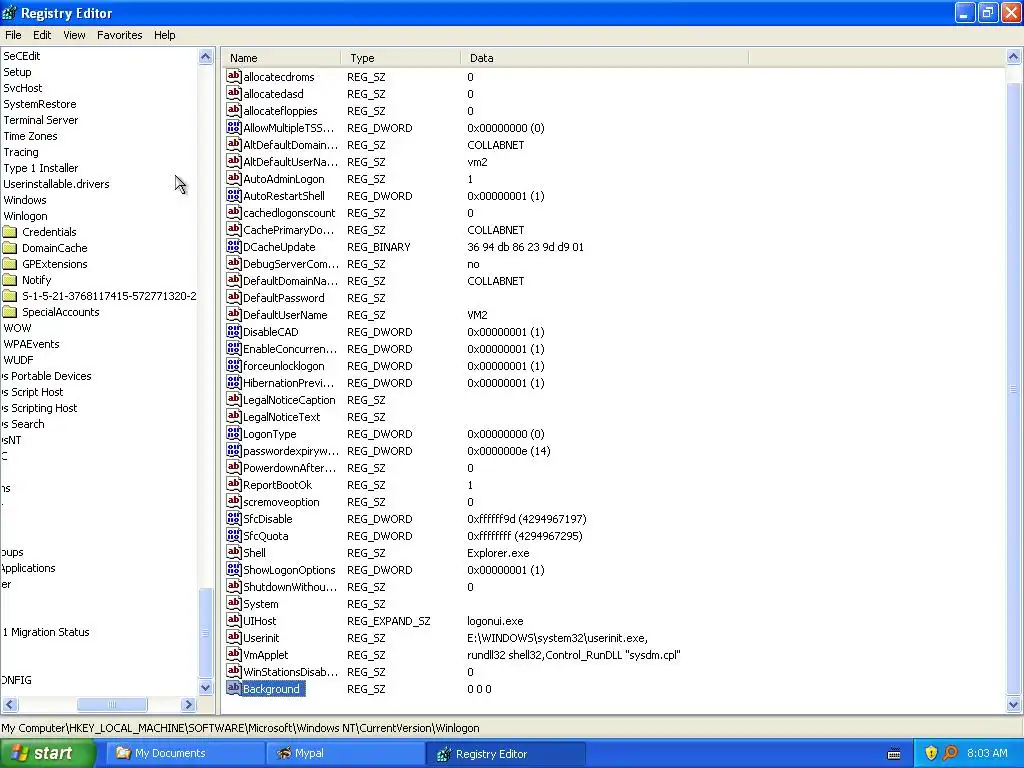Screen dimensions: 1024x768
Task: Click the keyboard icon in the taskbar
Action: pyautogui.click(x=894, y=754)
